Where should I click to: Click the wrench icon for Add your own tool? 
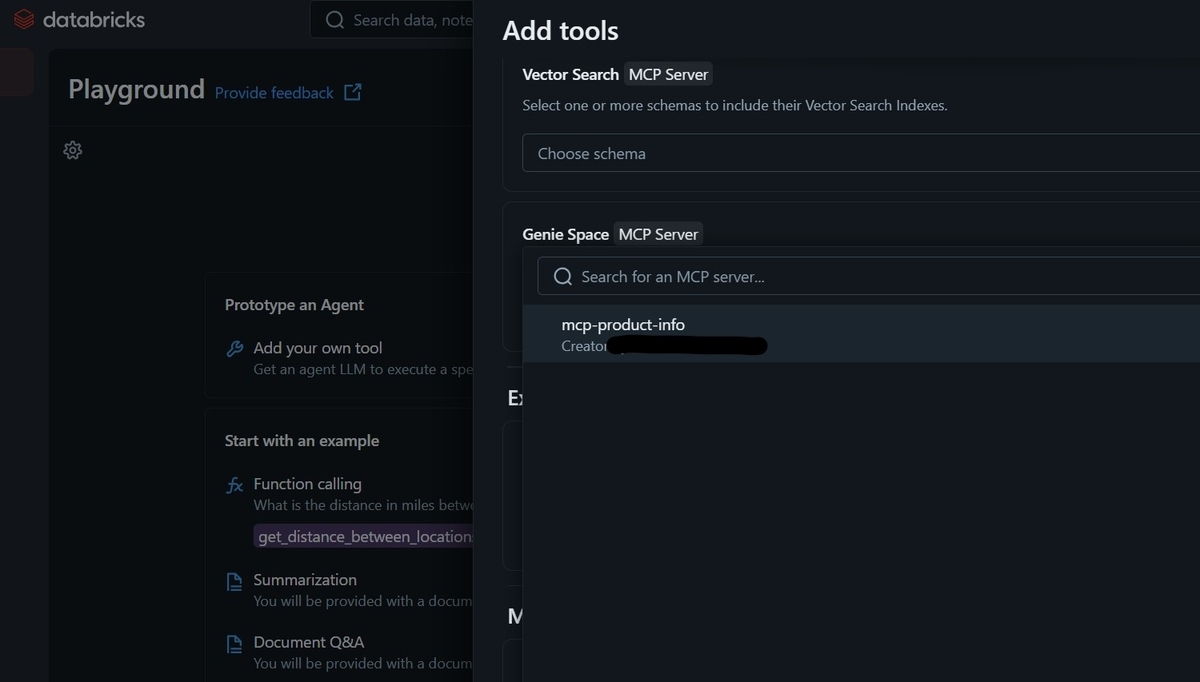pos(235,348)
